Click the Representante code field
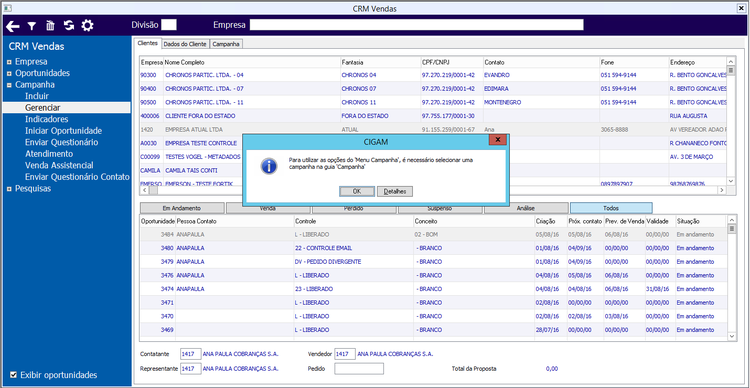Viewport: 750px width, 388px height. pyautogui.click(x=190, y=369)
